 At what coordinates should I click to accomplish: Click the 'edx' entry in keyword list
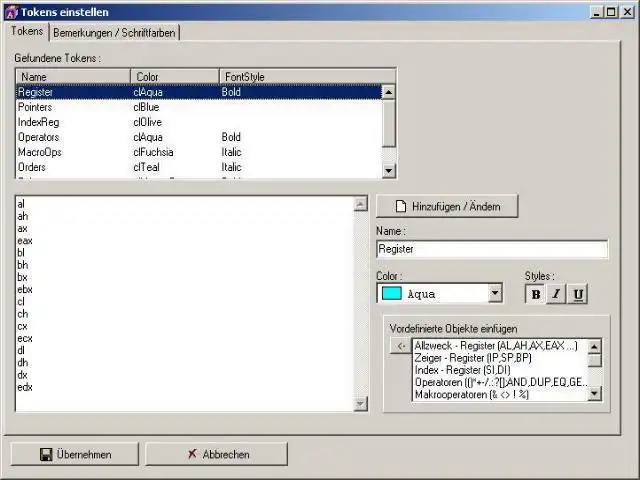(x=25, y=387)
